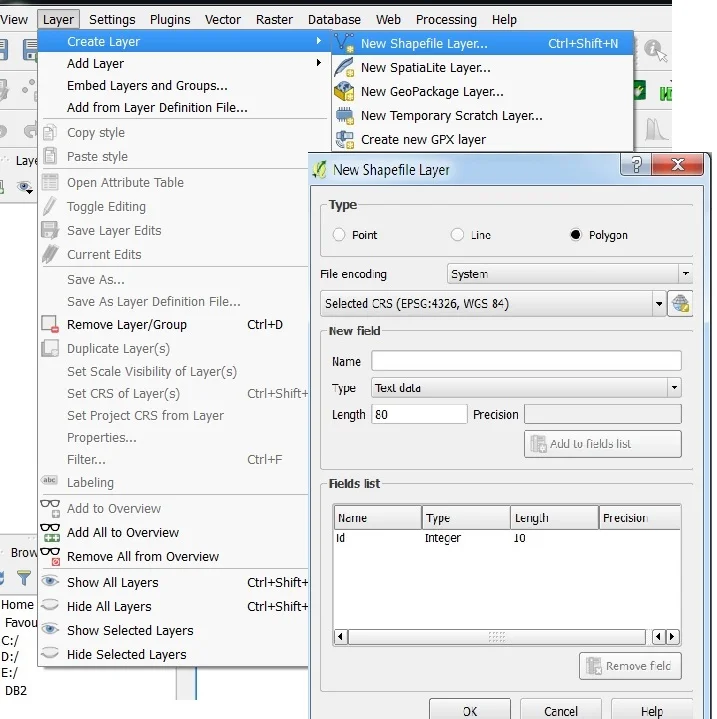Open the Selected CRS dropdown
717x719 pixels.
(x=493, y=304)
